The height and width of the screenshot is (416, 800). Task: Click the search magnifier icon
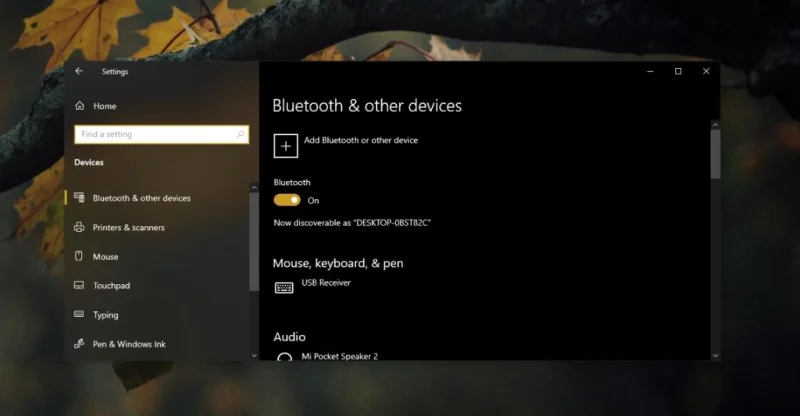240,134
